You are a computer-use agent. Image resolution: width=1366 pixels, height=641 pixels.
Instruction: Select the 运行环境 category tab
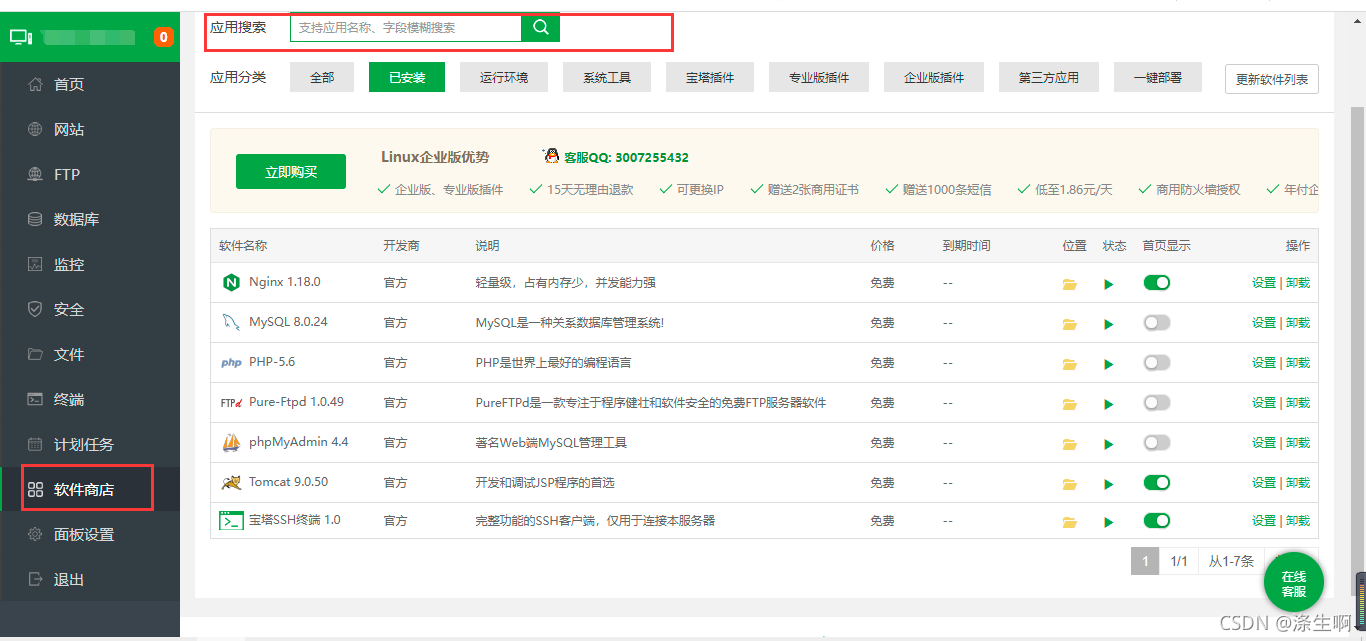(504, 77)
